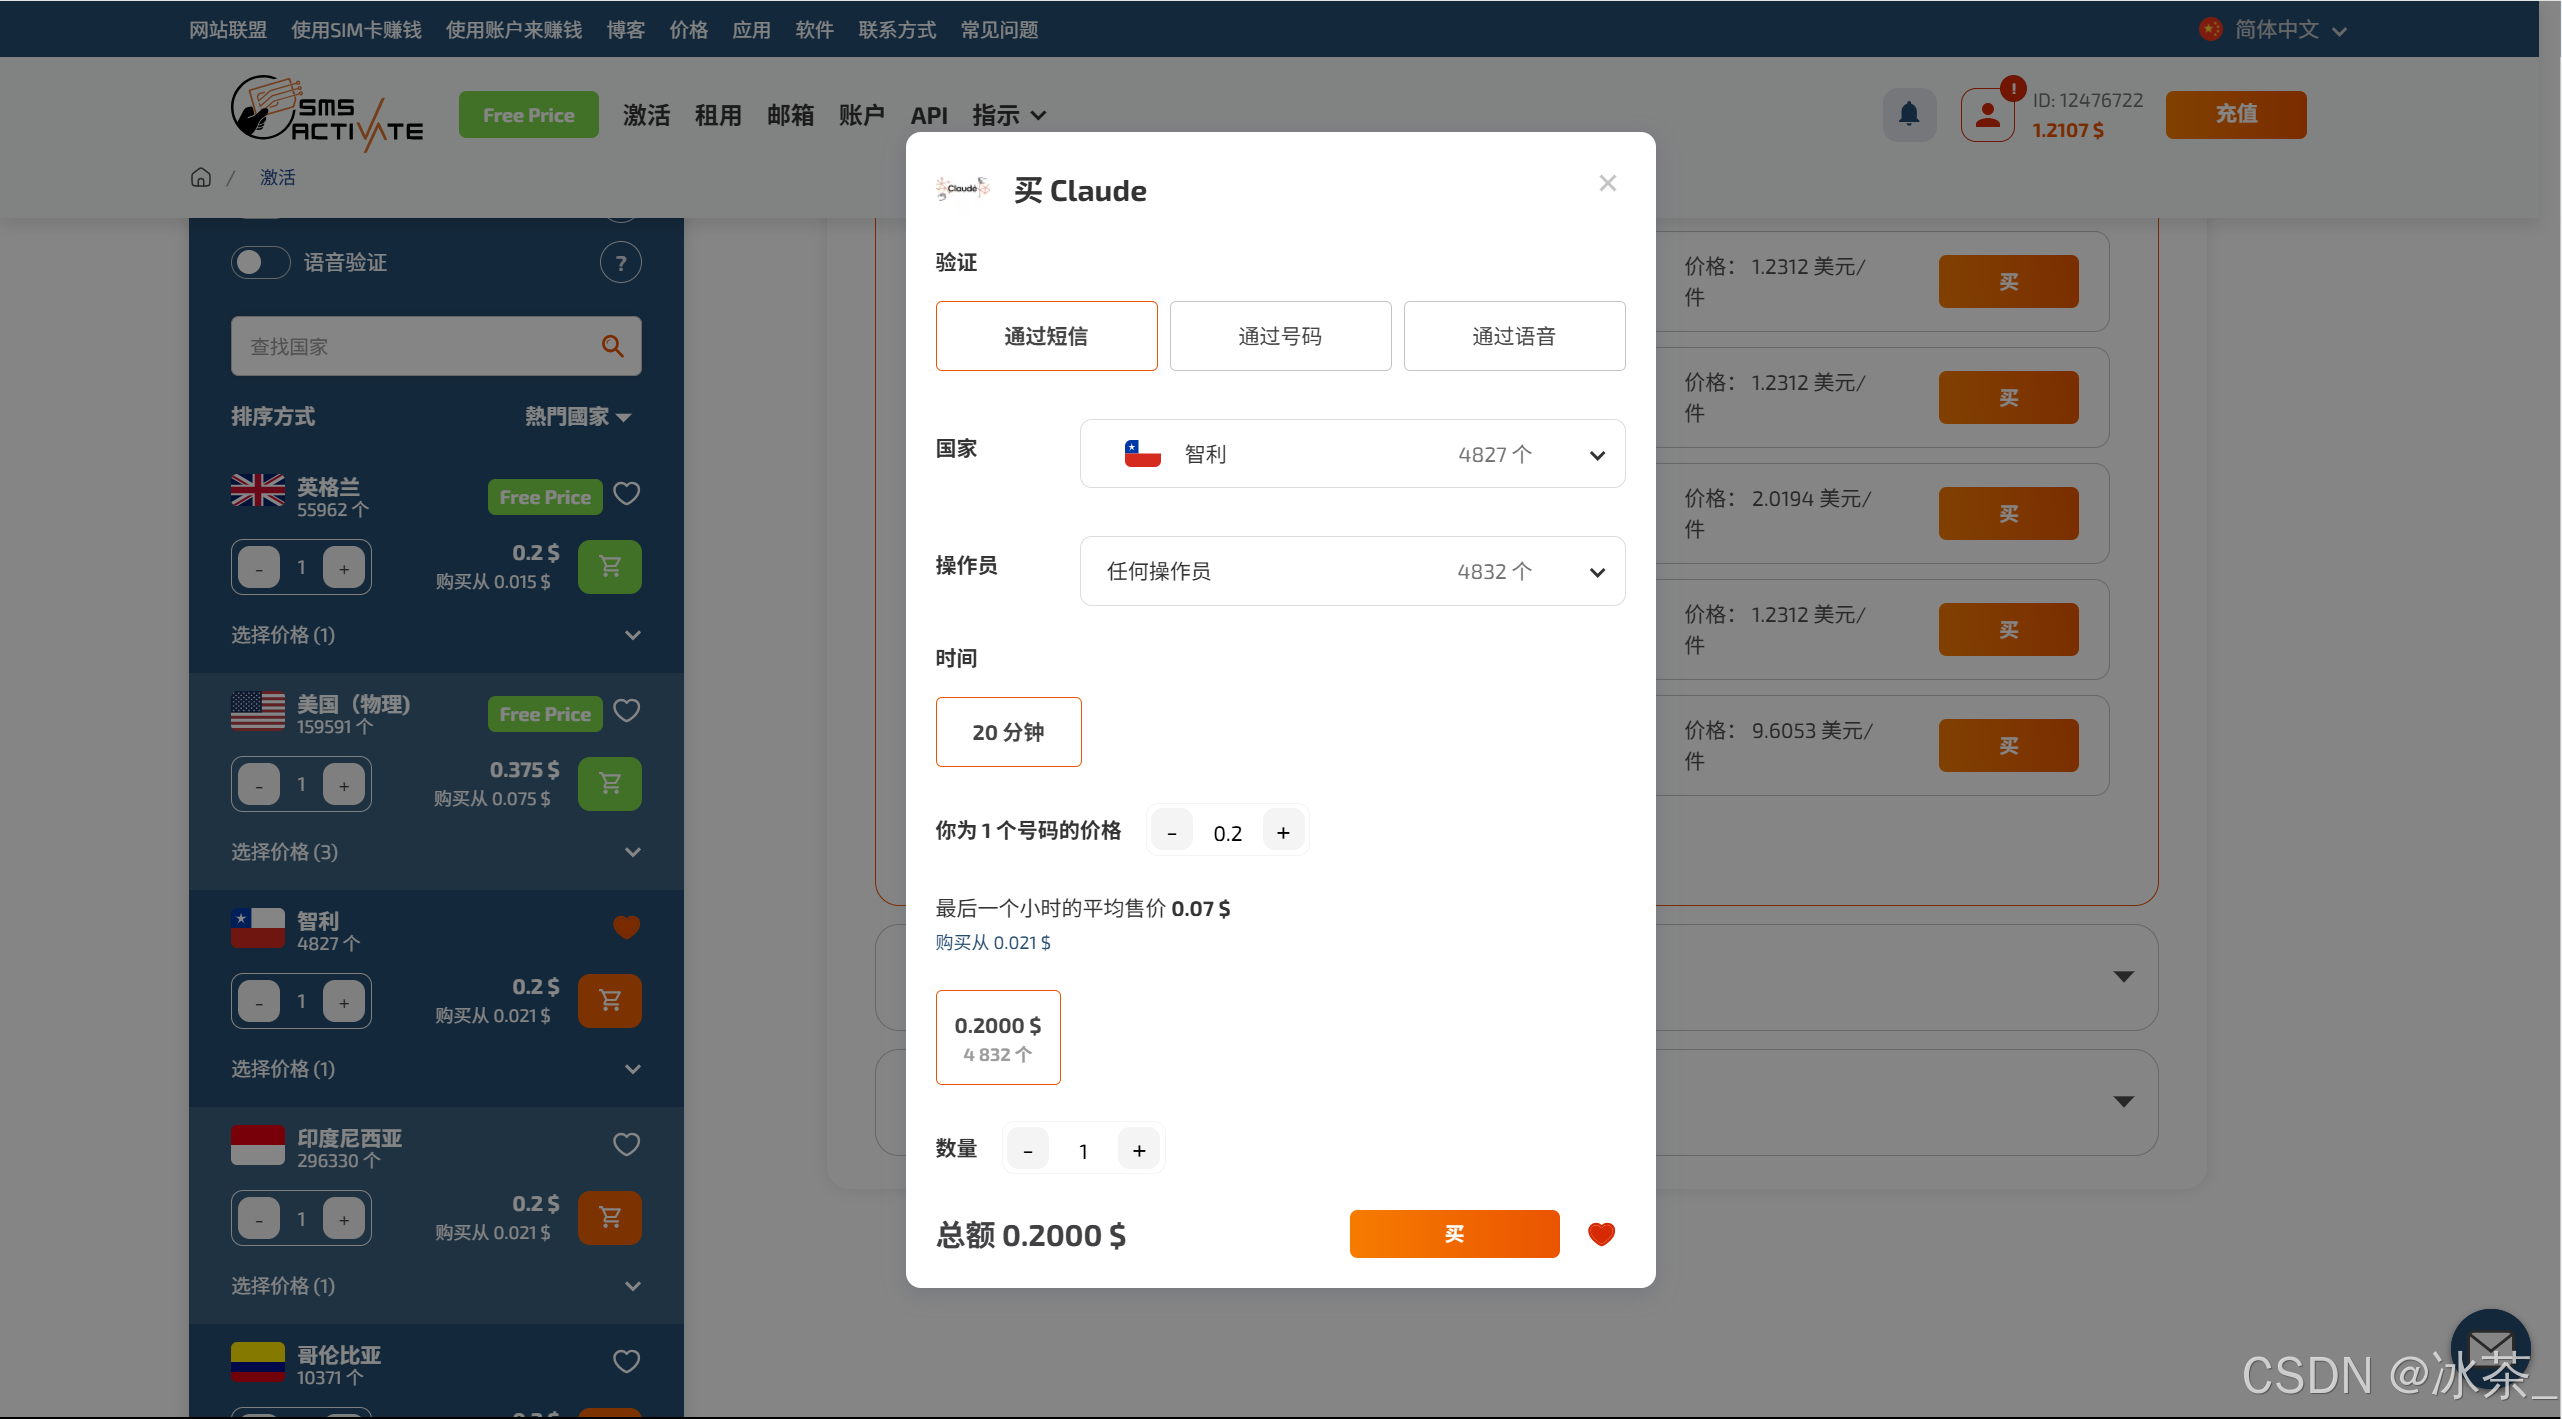The image size is (2562, 1419).
Task: Toggle the voice verification switch
Action: [260, 262]
